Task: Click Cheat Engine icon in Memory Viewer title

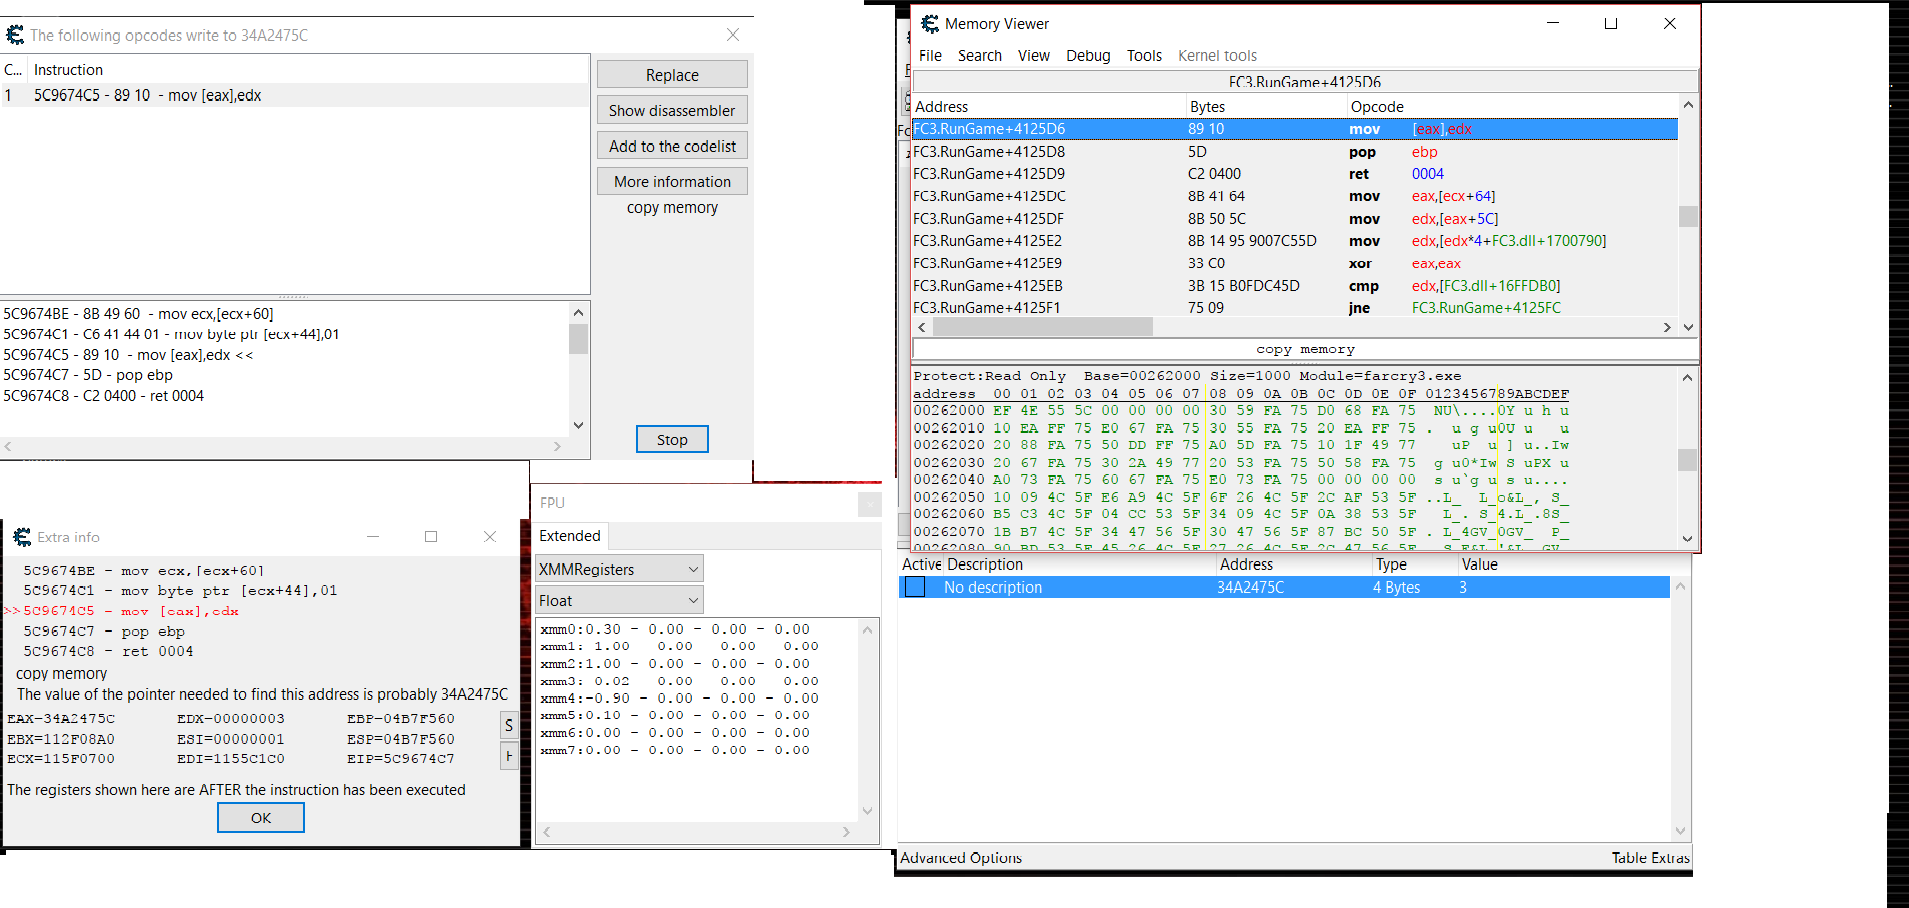Action: [x=930, y=24]
